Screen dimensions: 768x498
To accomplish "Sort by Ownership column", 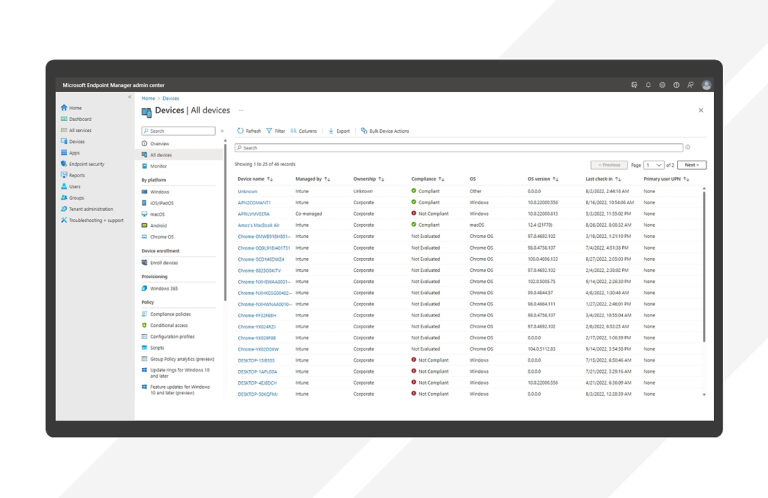I will tap(369, 179).
